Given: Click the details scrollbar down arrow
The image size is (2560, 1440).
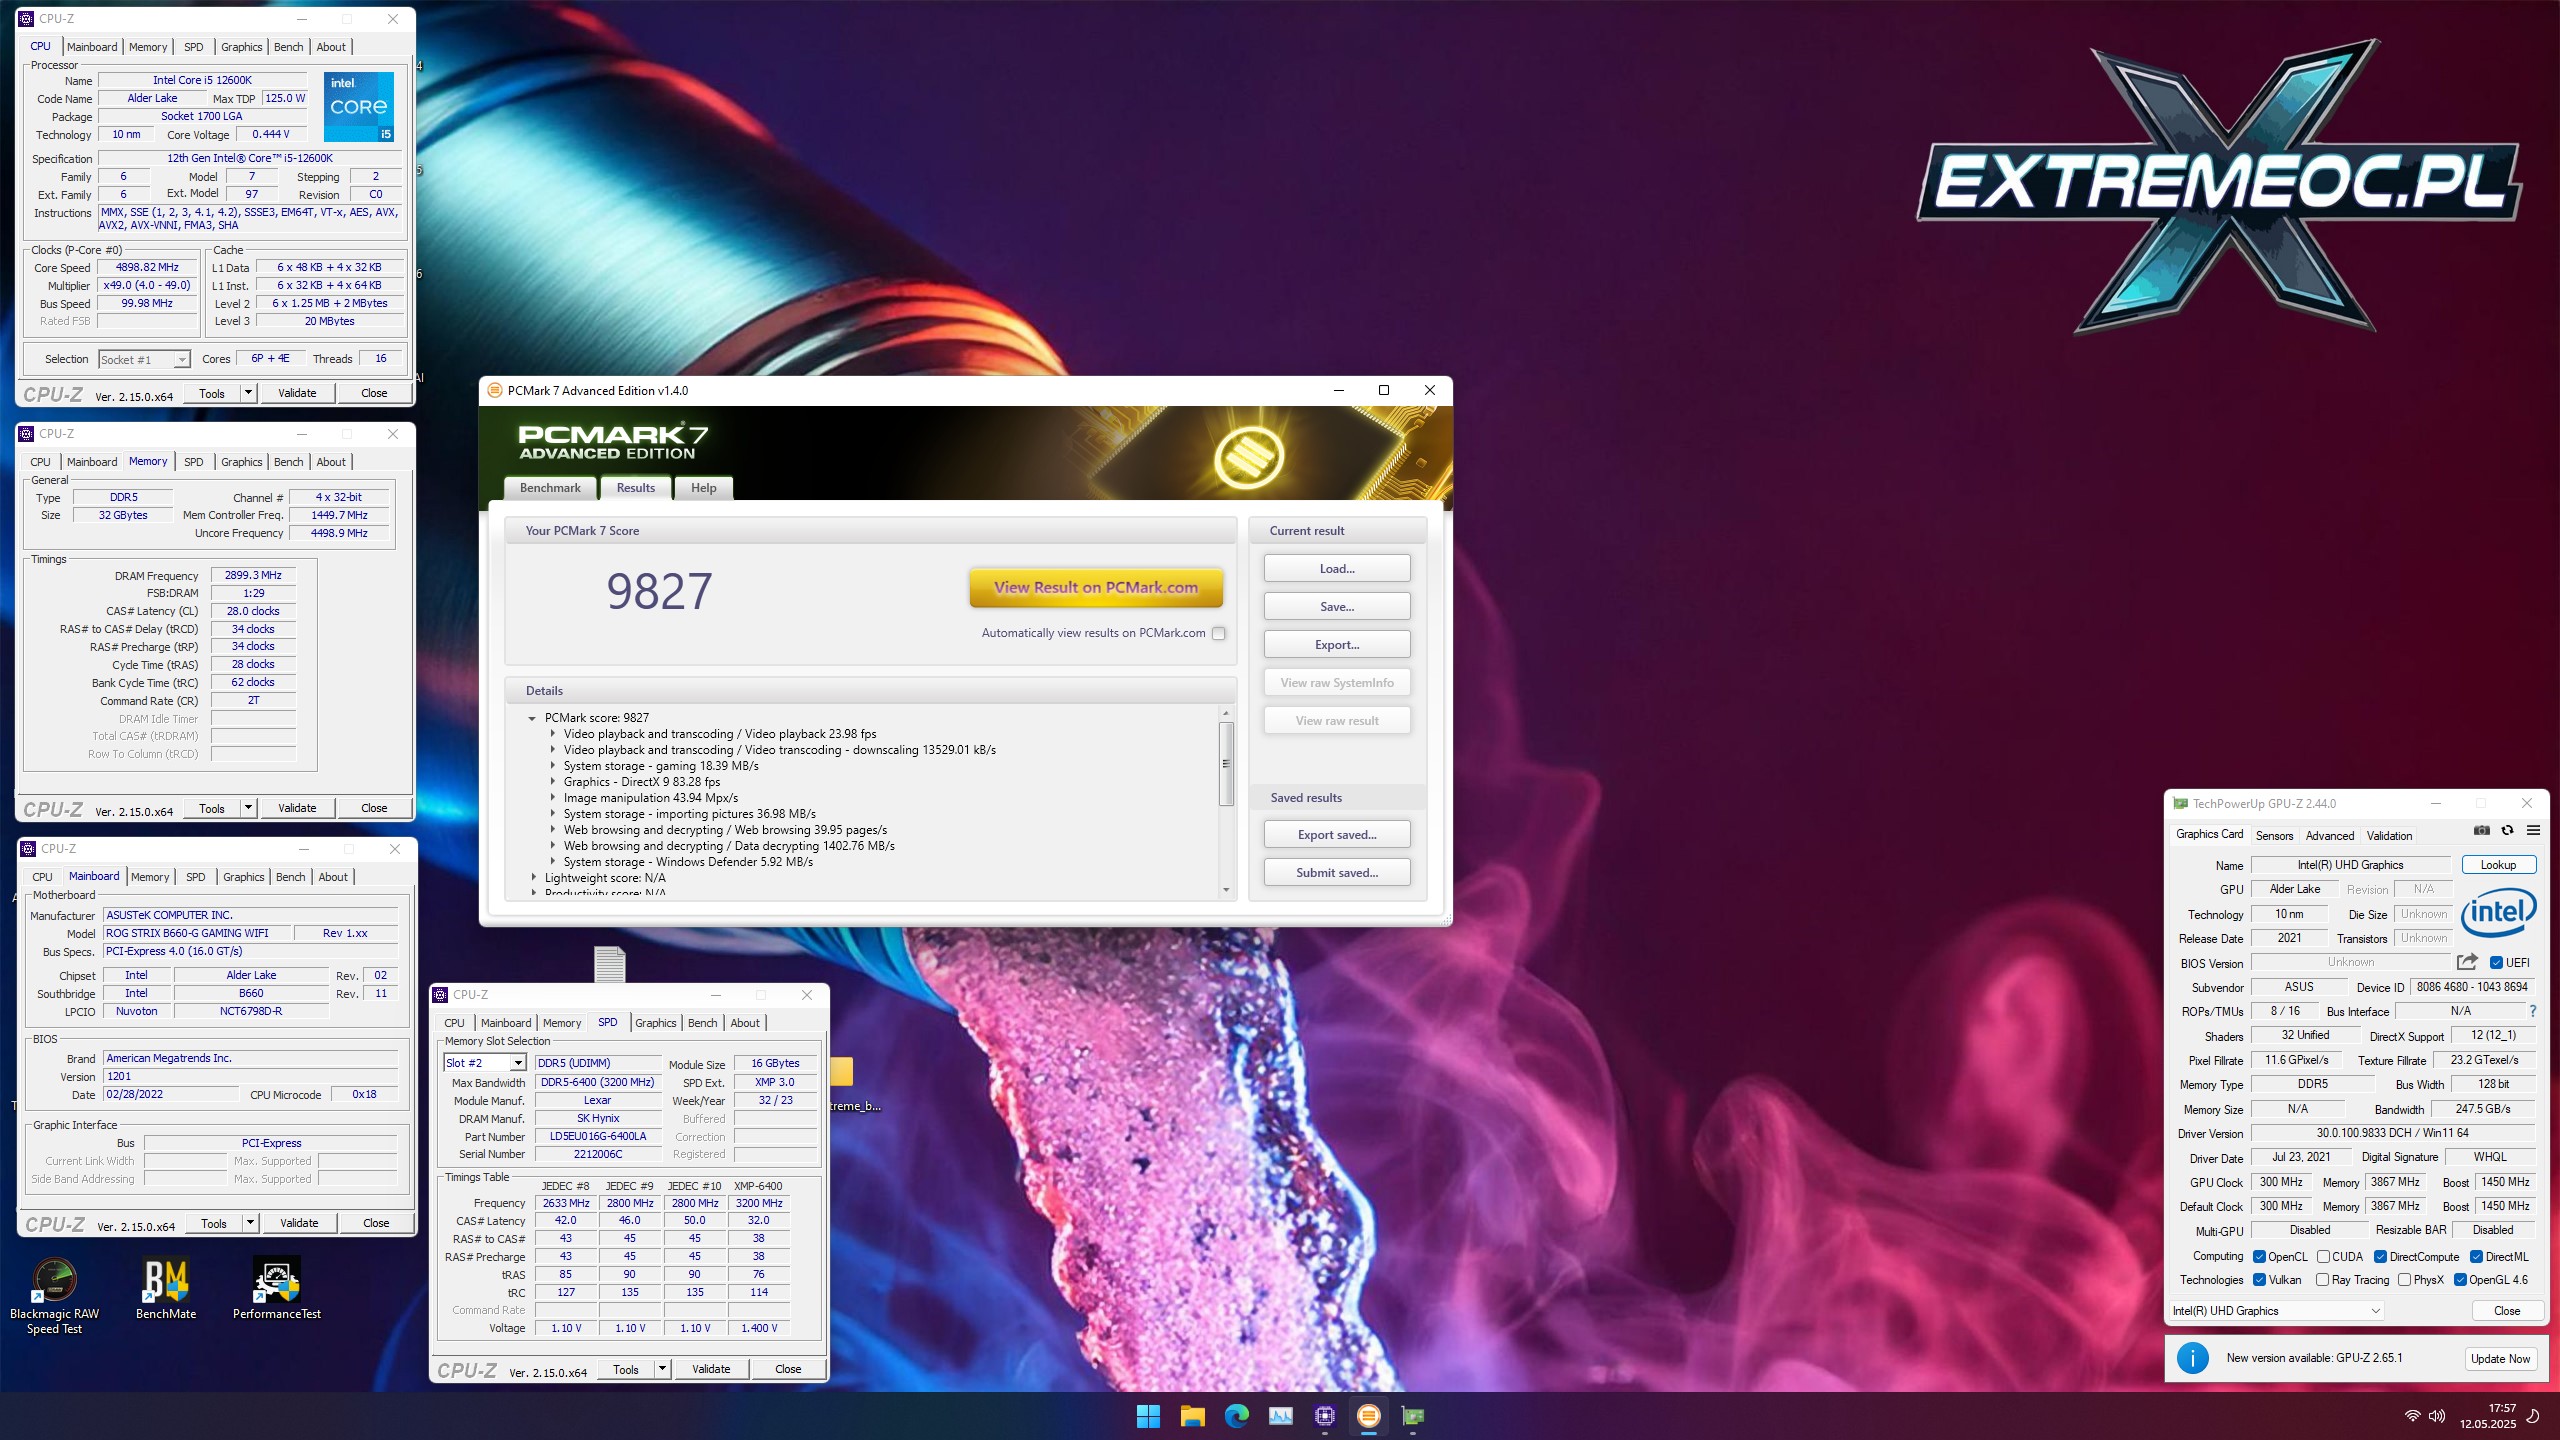Looking at the screenshot, I should click(1226, 889).
